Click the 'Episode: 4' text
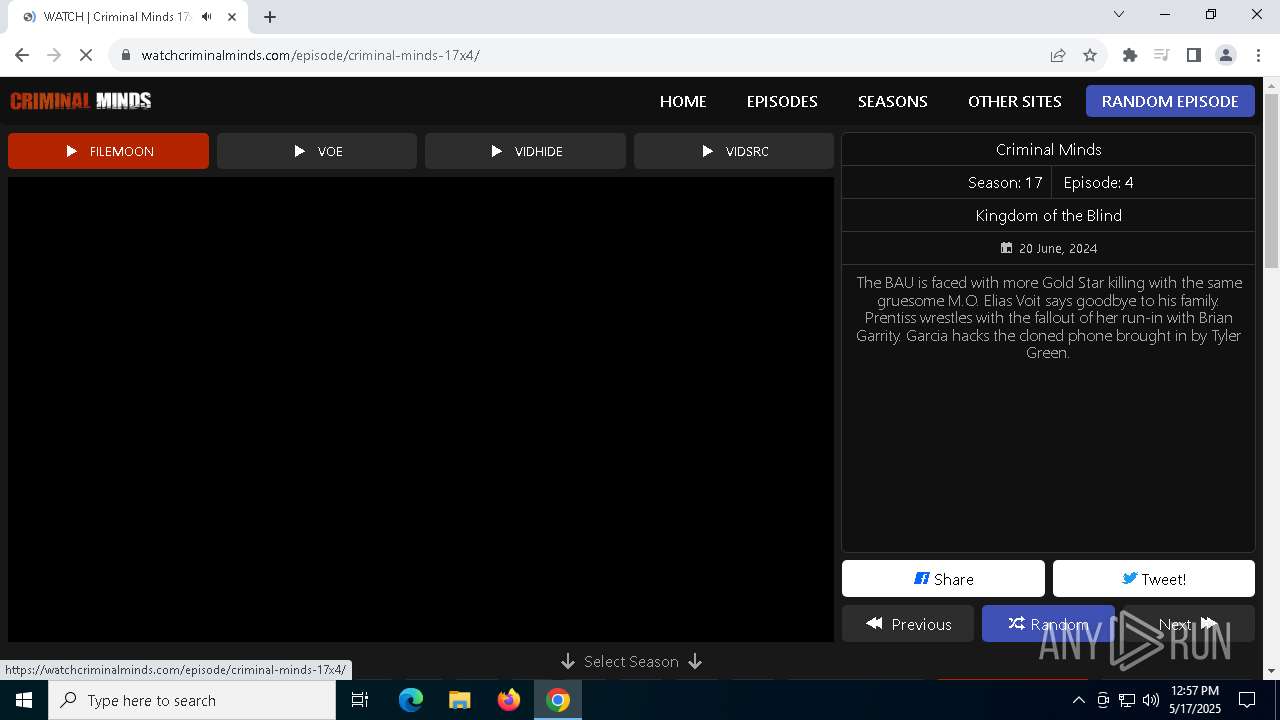 [x=1098, y=182]
